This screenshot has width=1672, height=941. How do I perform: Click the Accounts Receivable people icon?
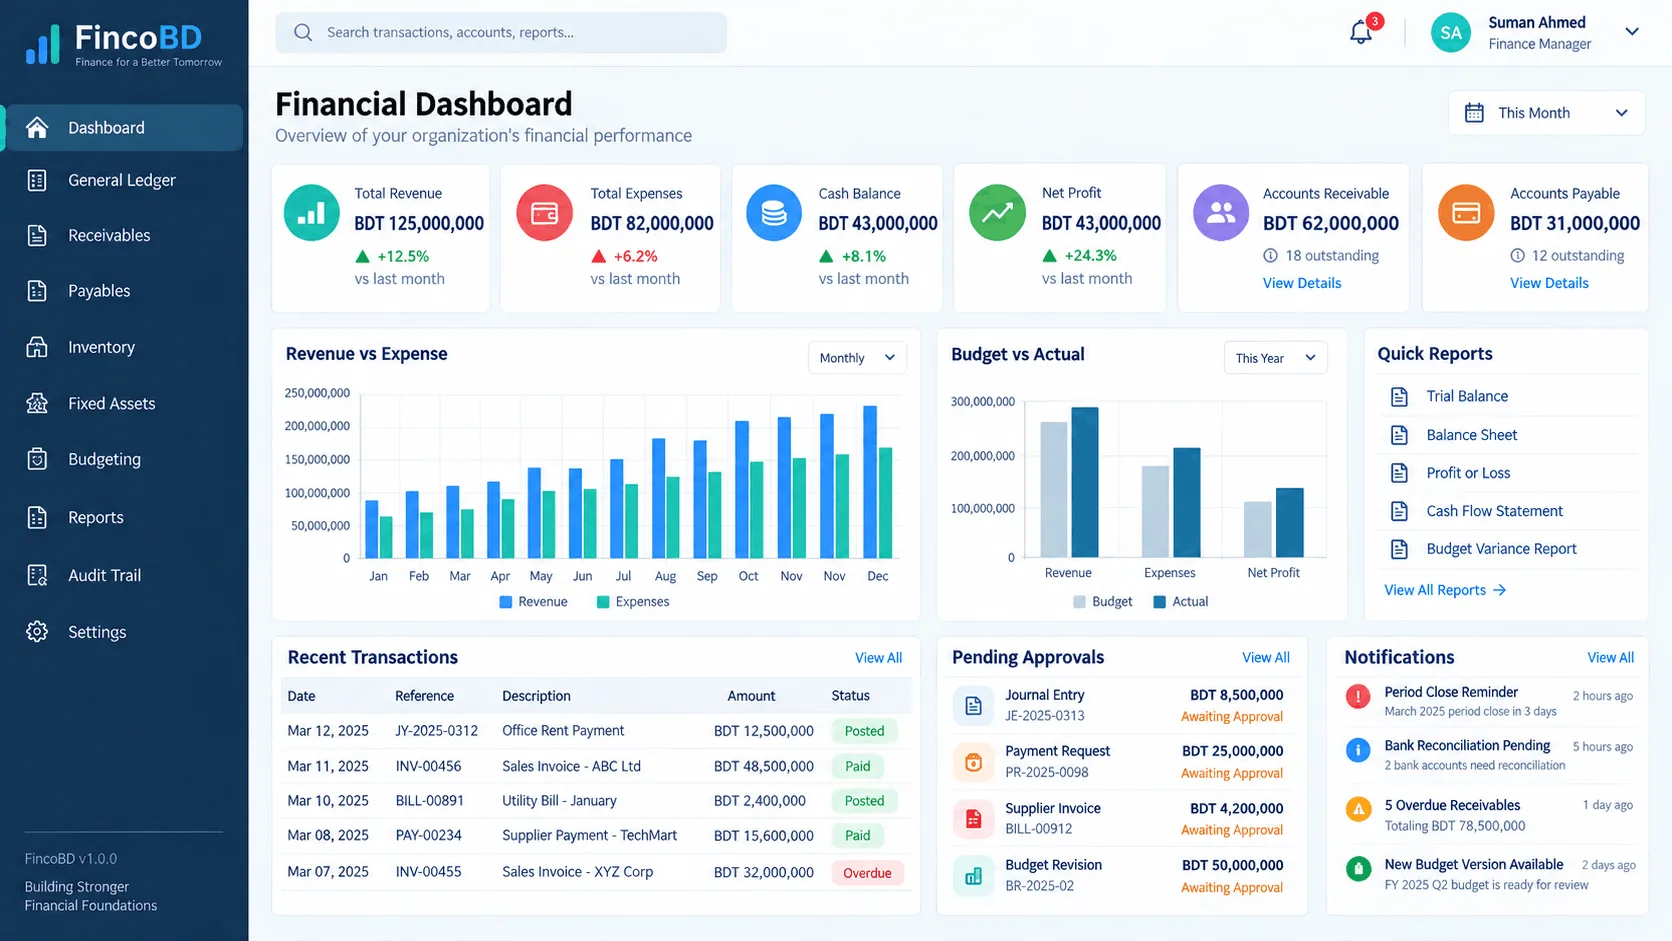(x=1221, y=212)
